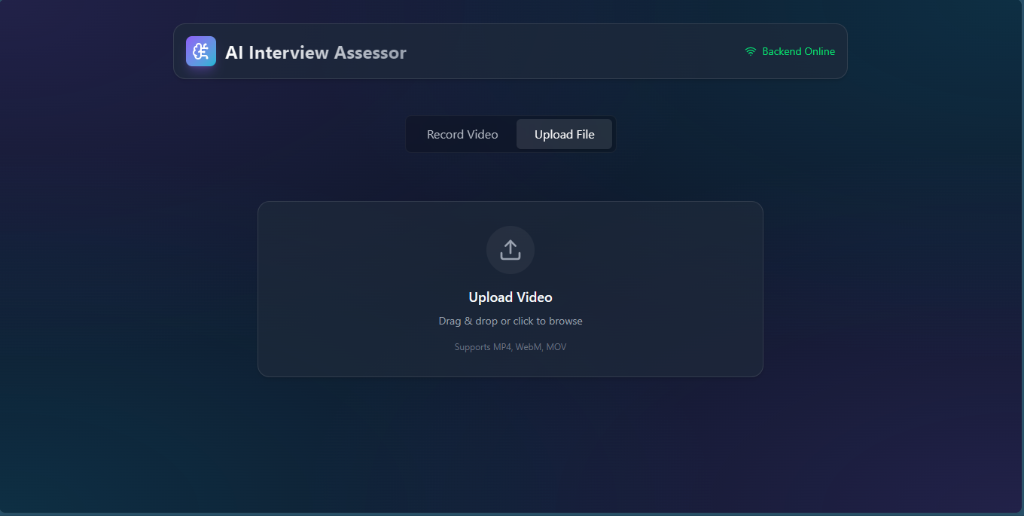The image size is (1024, 516).
Task: Click the AI Interview Assessor title
Action: [x=315, y=52]
